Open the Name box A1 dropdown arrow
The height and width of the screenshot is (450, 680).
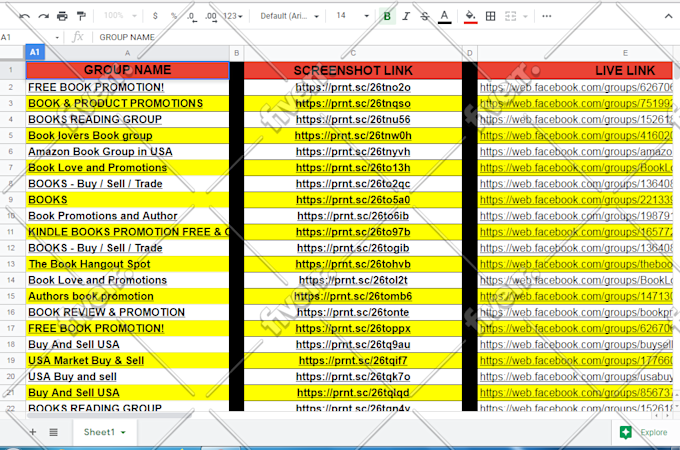[x=57, y=38]
